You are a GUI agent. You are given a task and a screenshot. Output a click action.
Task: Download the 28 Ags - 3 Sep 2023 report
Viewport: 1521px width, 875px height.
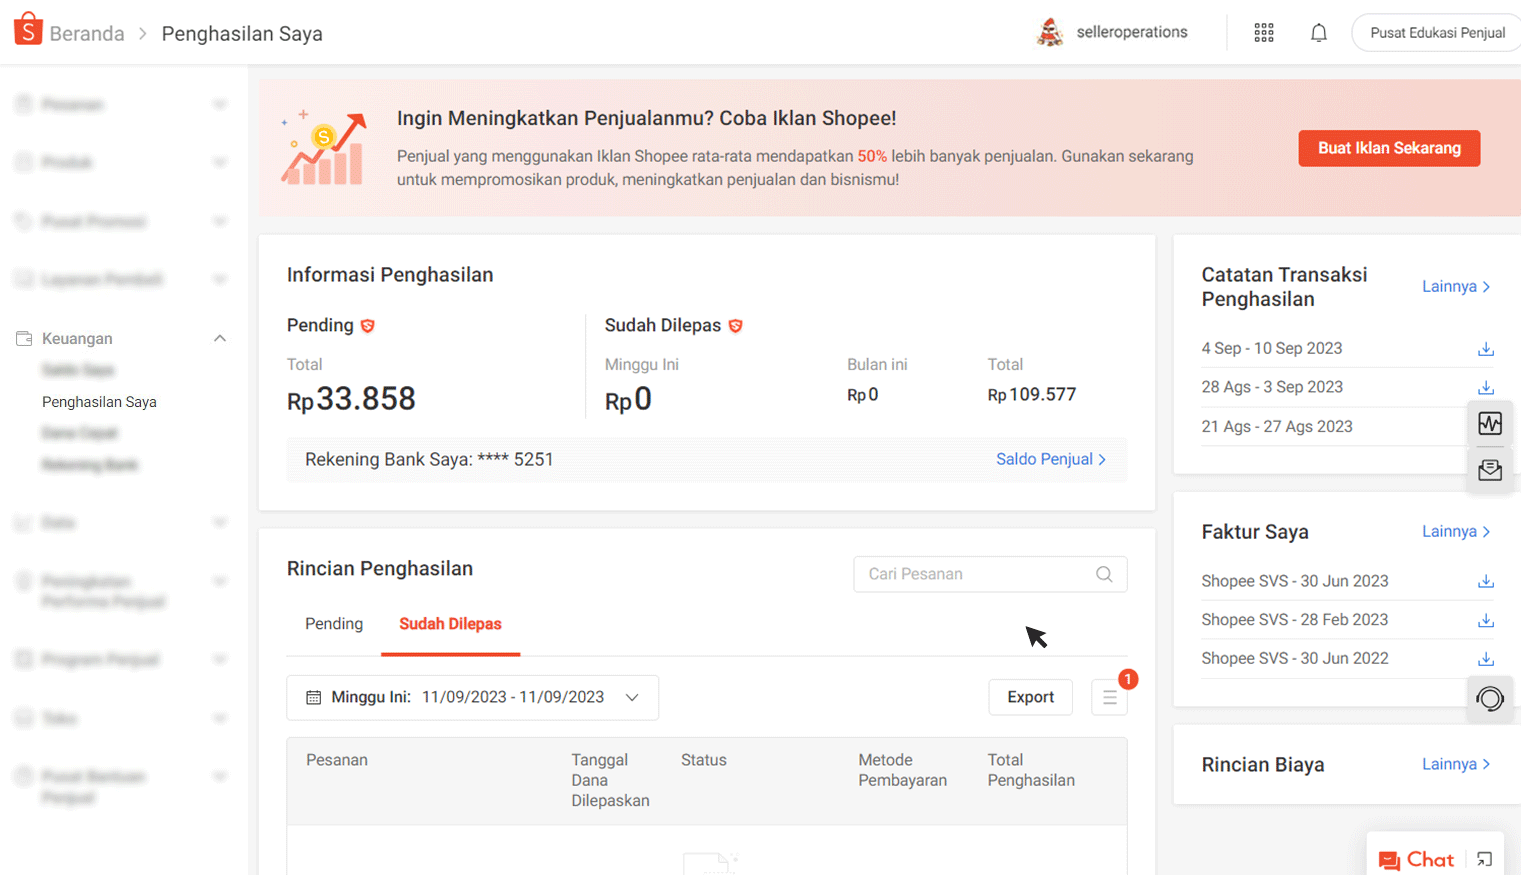click(1486, 387)
